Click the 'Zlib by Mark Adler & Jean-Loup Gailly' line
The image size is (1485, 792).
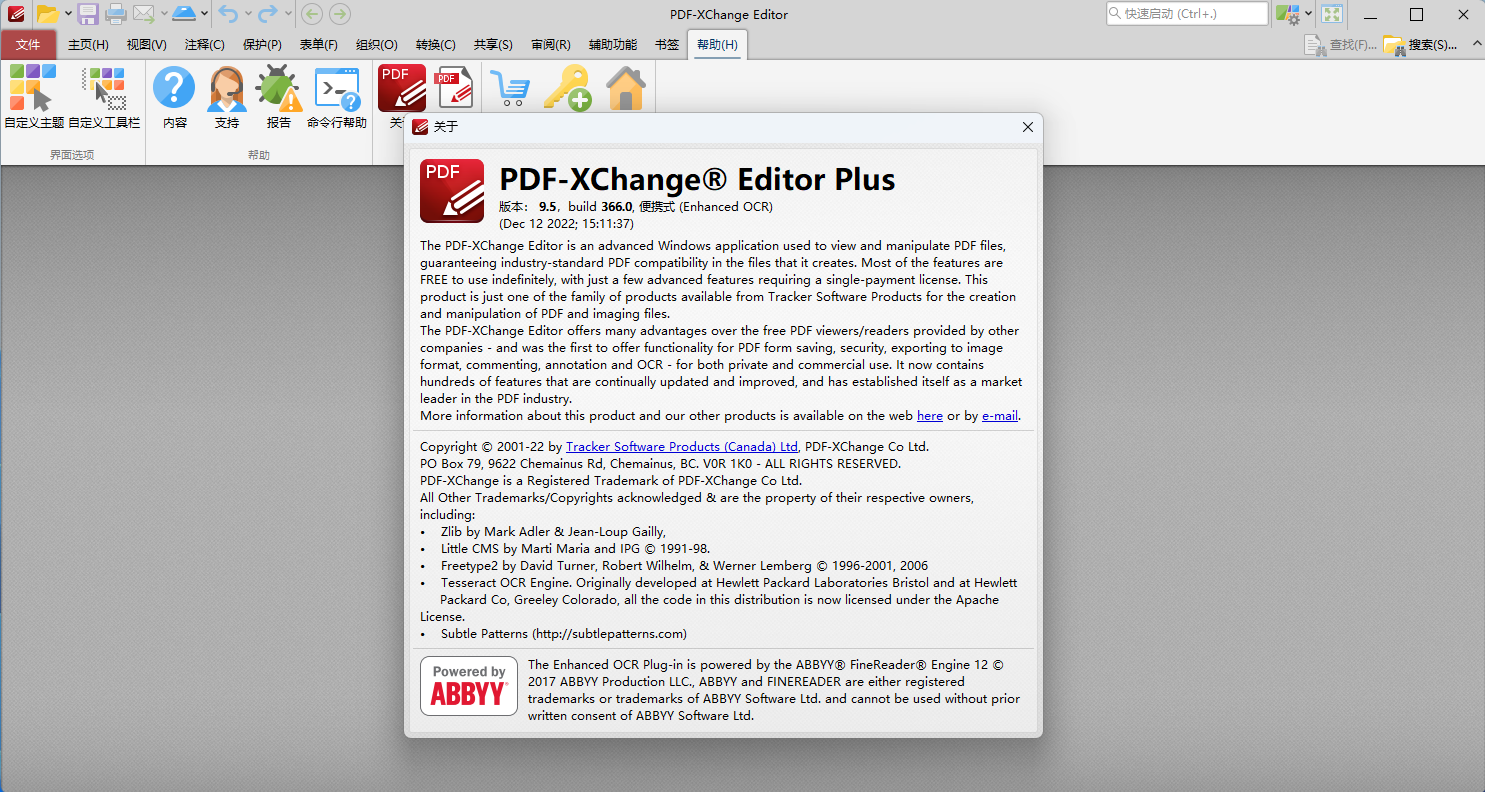point(553,532)
